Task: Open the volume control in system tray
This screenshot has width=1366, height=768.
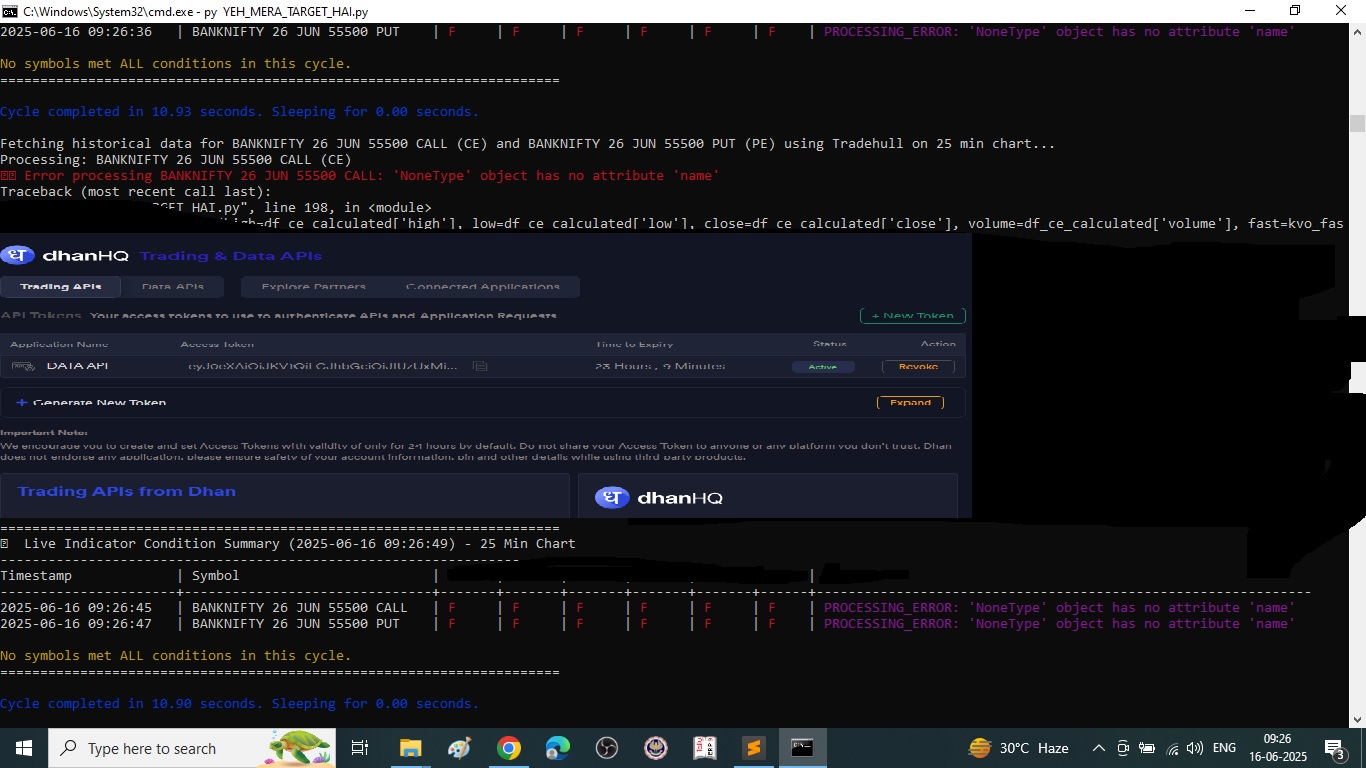Action: coord(1195,748)
